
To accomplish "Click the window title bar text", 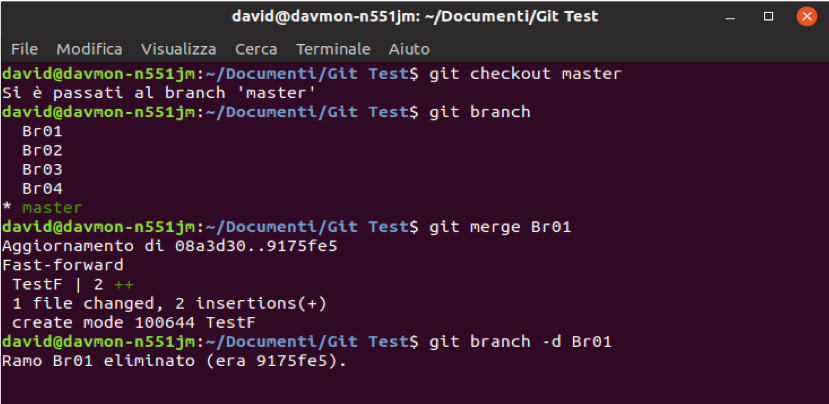I will click(x=414, y=16).
